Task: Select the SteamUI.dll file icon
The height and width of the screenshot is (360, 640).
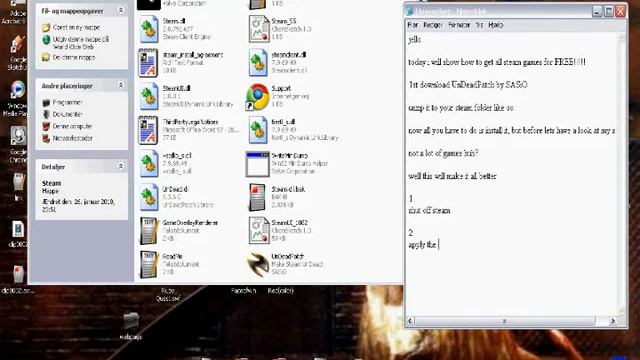Action: pos(149,96)
